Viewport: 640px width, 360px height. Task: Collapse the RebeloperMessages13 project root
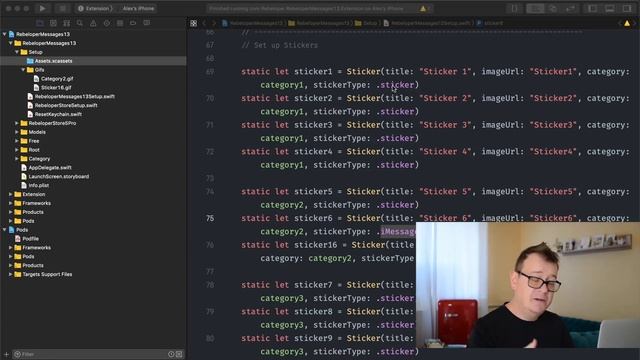click(x=4, y=34)
